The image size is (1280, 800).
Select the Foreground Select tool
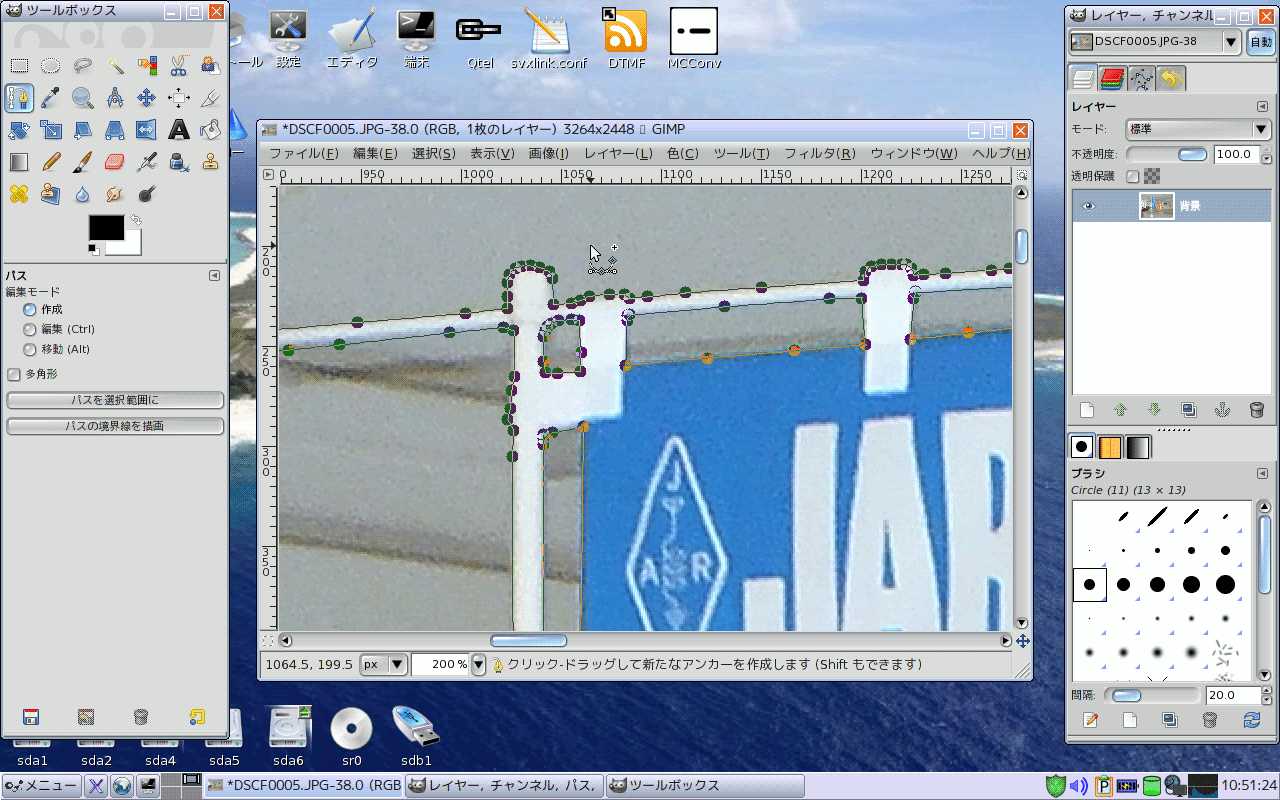pos(210,66)
